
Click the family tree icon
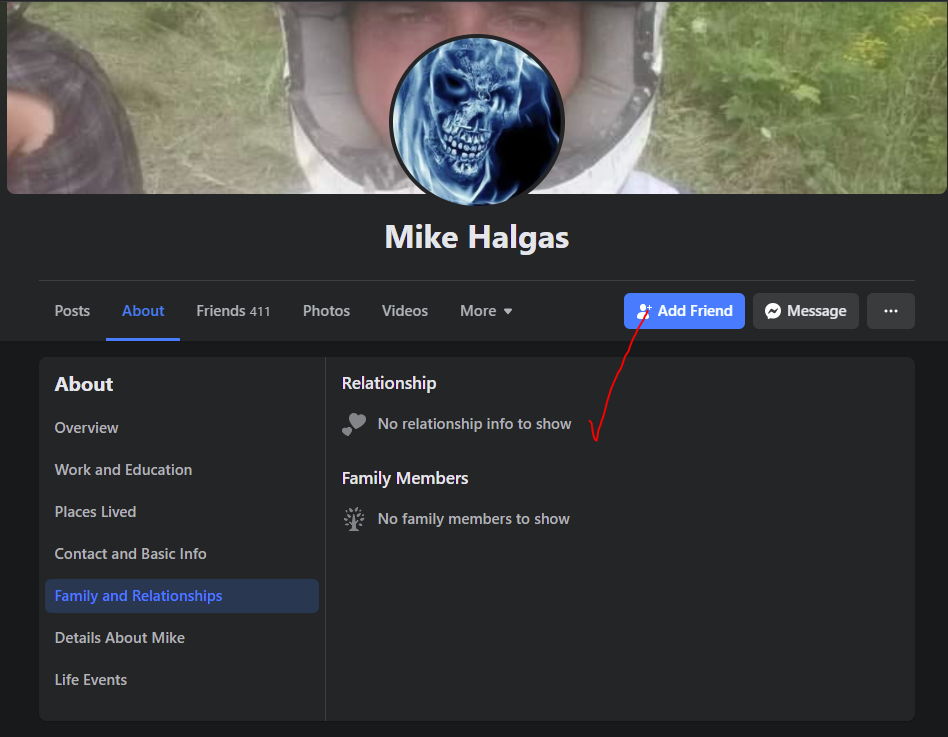pyautogui.click(x=354, y=519)
